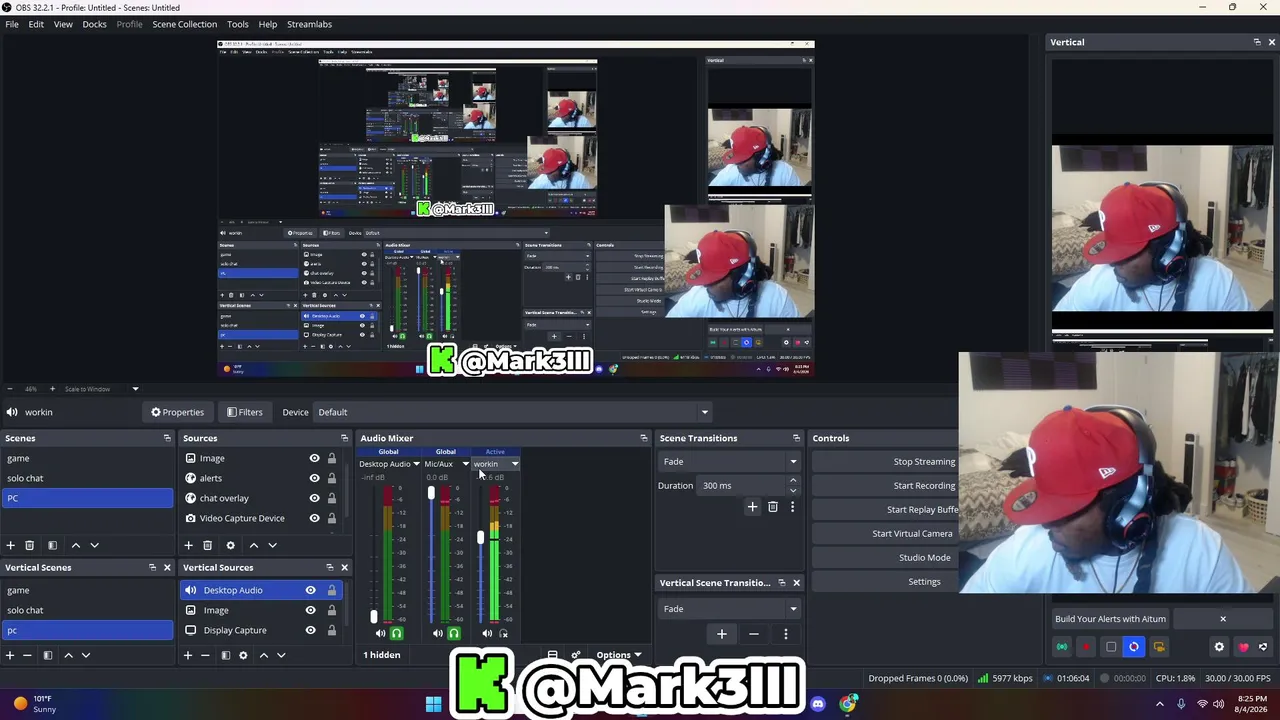Adjust the Duration stepper arrows
1280x720 pixels.
click(793, 486)
